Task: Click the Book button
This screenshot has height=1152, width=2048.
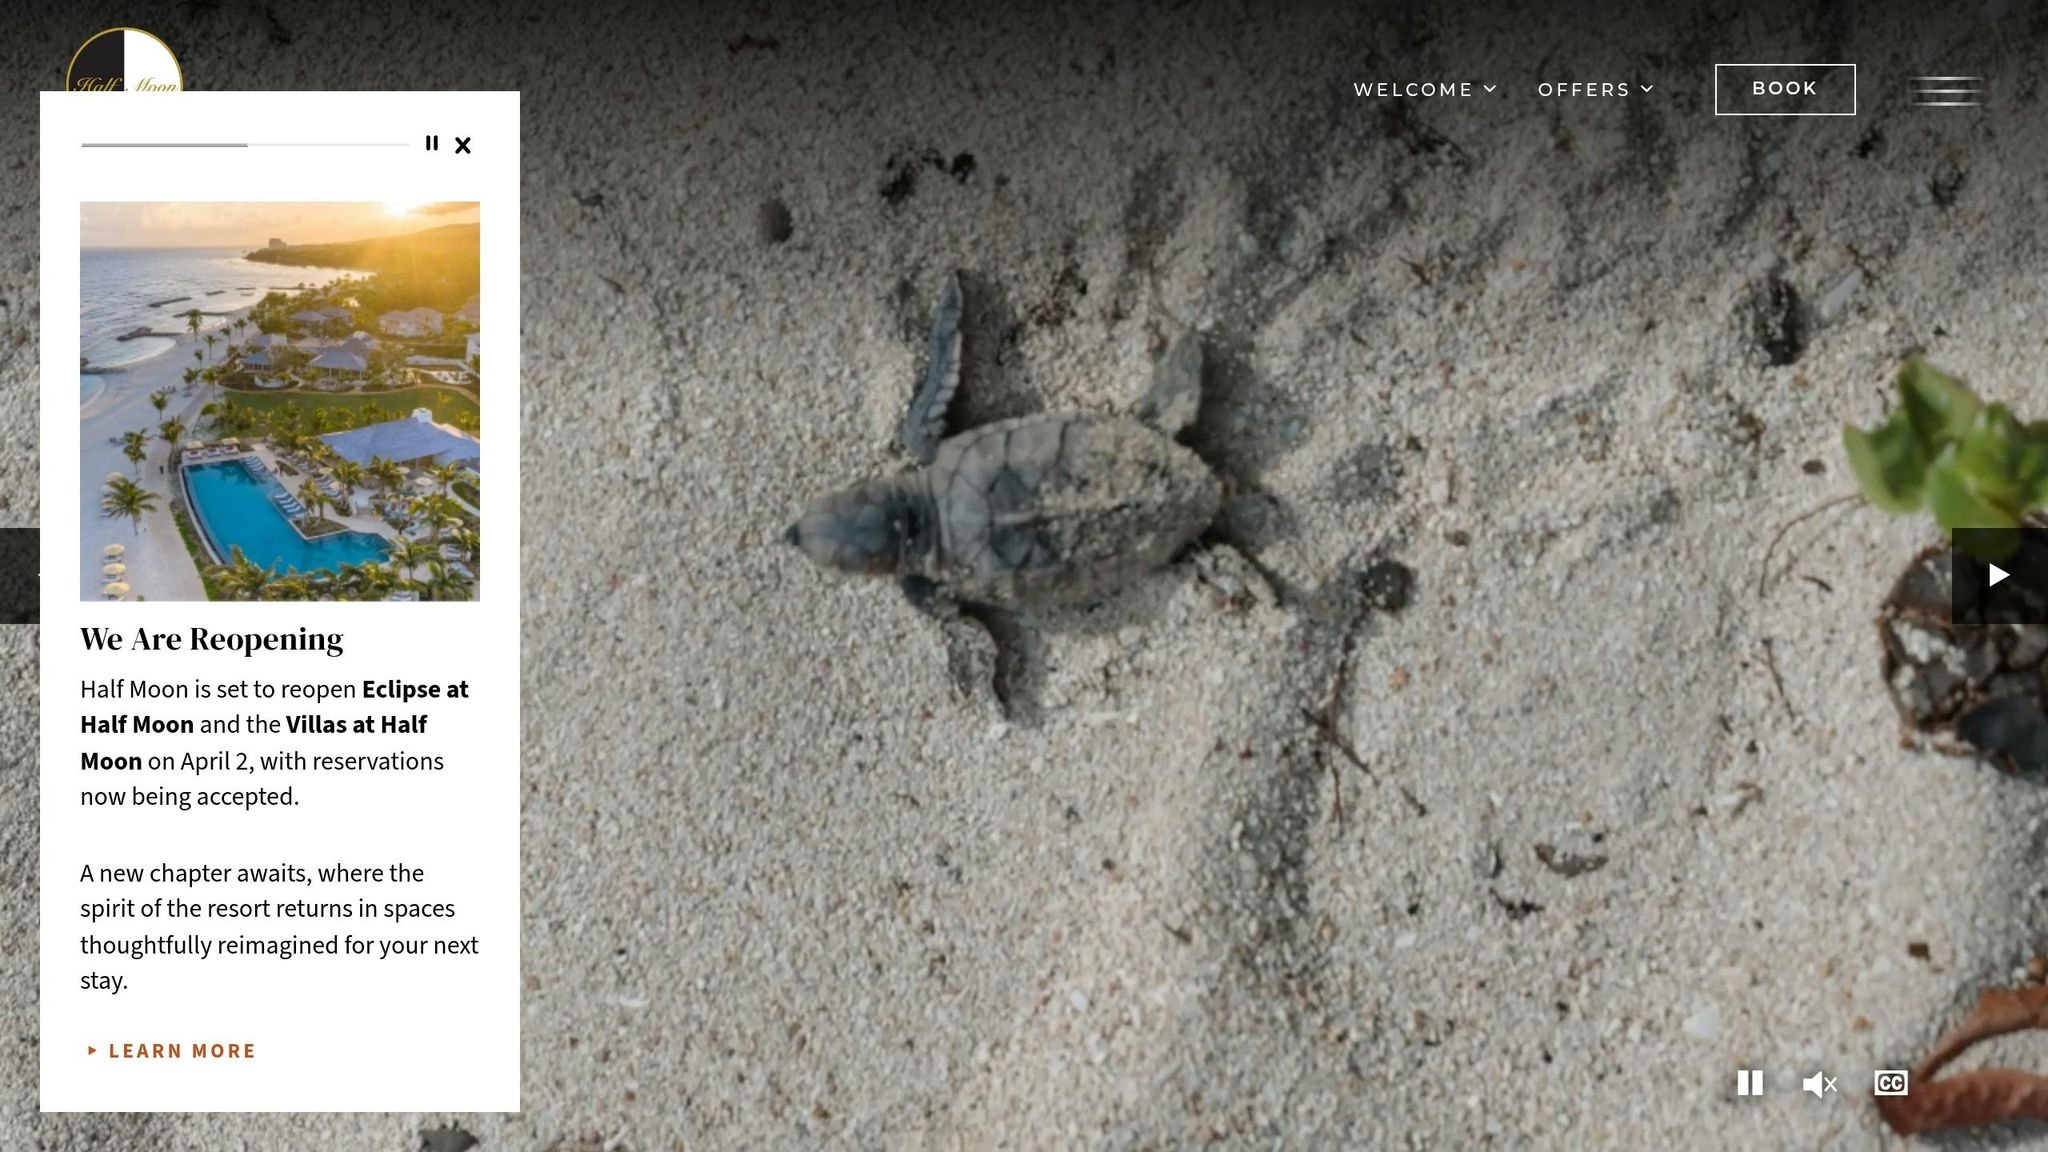Action: [1785, 89]
